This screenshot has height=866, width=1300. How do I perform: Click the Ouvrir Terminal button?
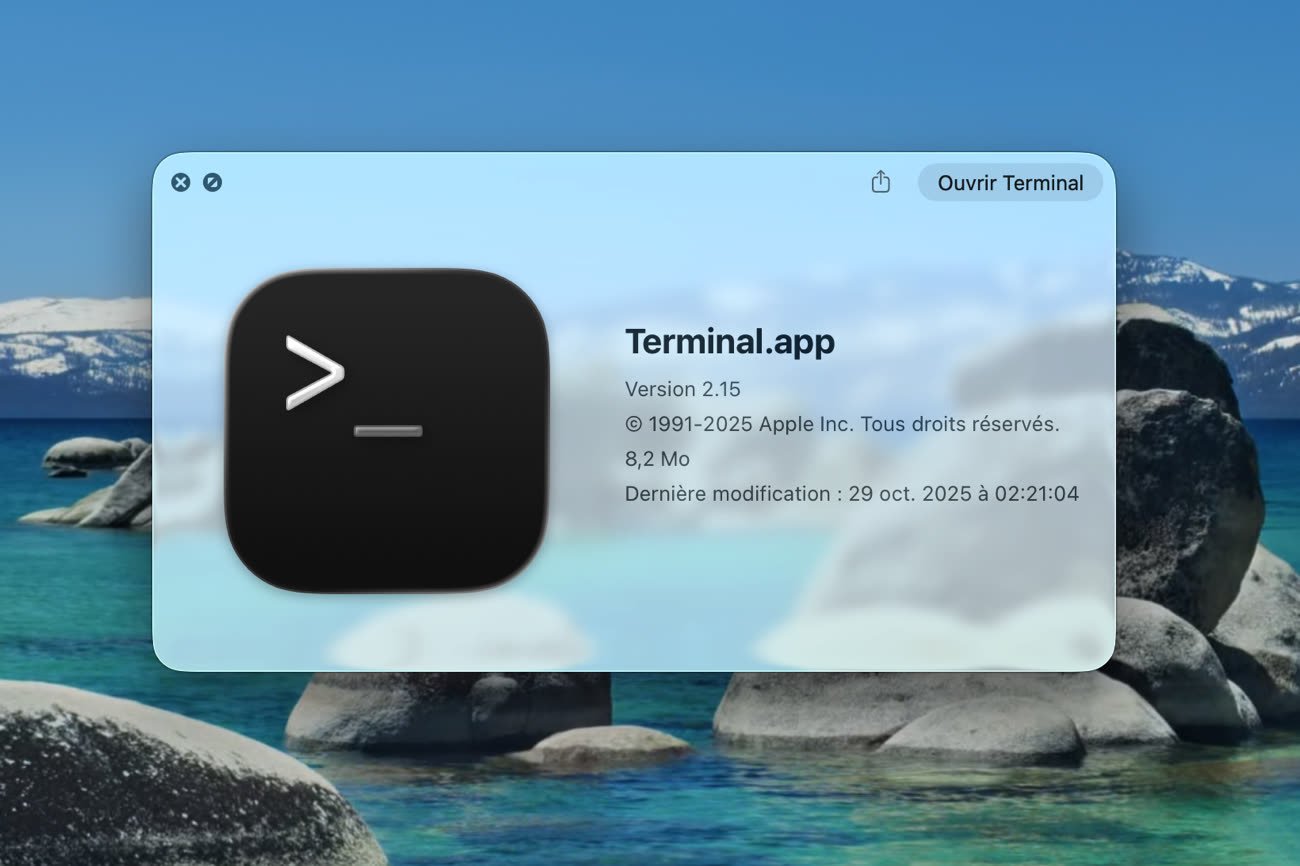(1010, 183)
